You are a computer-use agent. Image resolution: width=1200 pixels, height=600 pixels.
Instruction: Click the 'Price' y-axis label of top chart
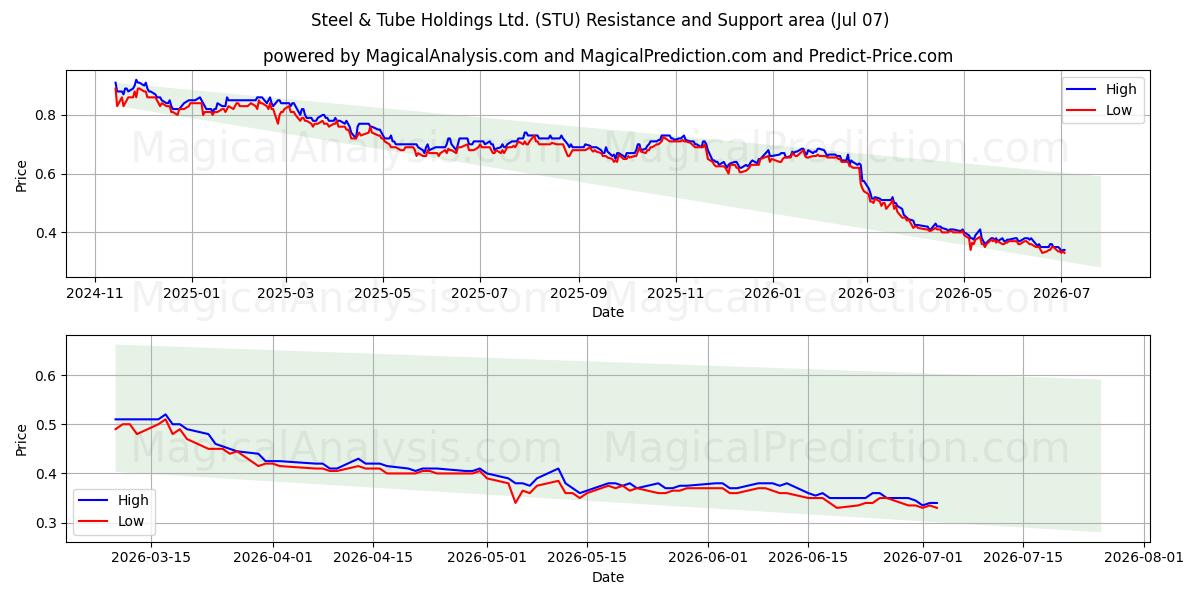22,174
